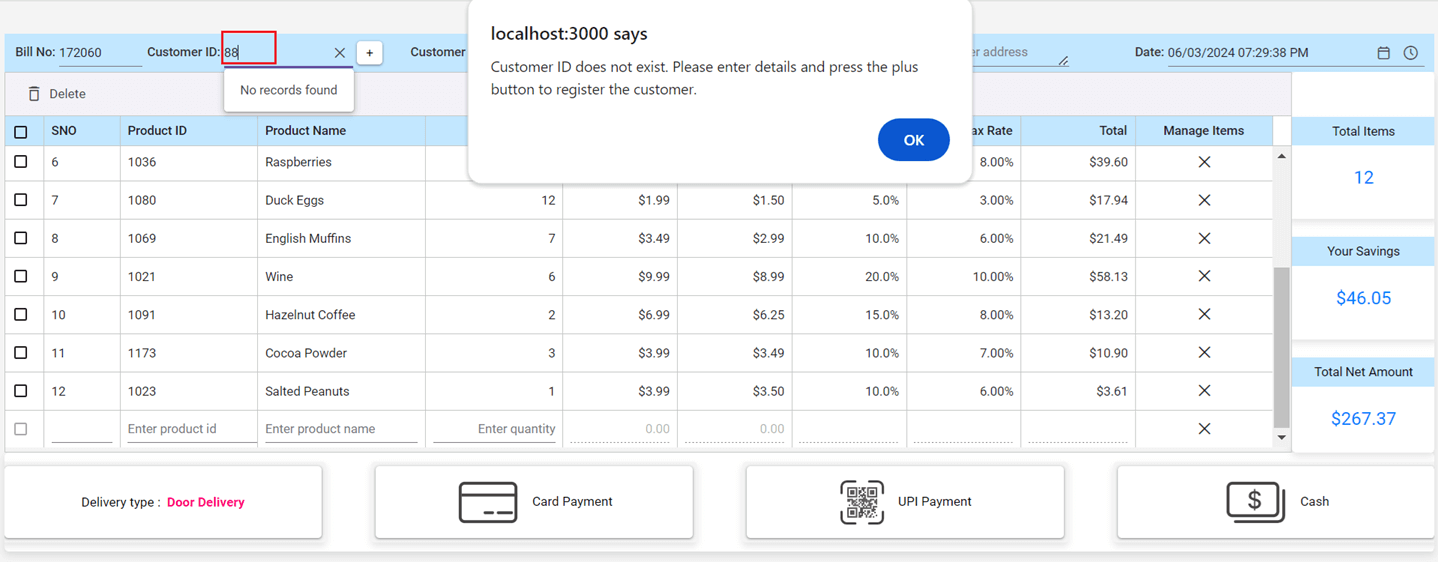Click the UPI Payment QR code icon
The image size is (1438, 562).
tap(861, 502)
